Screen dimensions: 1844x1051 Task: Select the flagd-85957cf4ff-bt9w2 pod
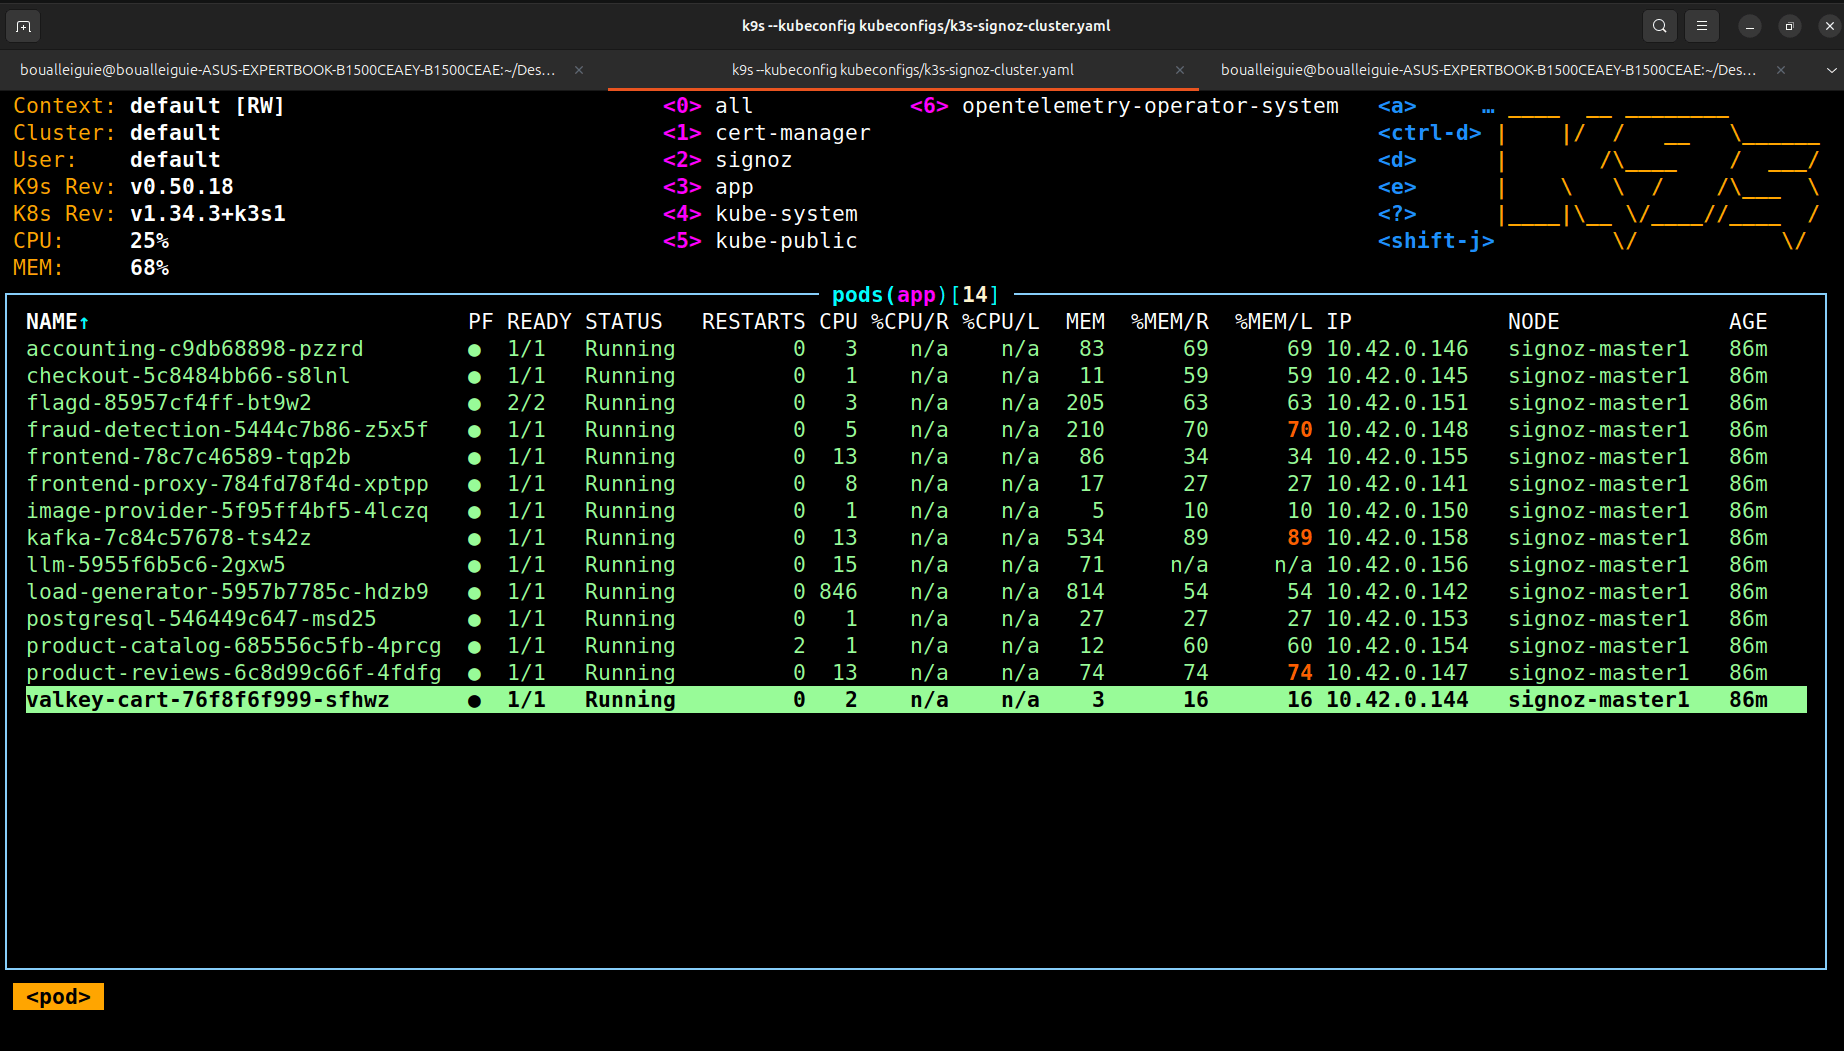916,403
